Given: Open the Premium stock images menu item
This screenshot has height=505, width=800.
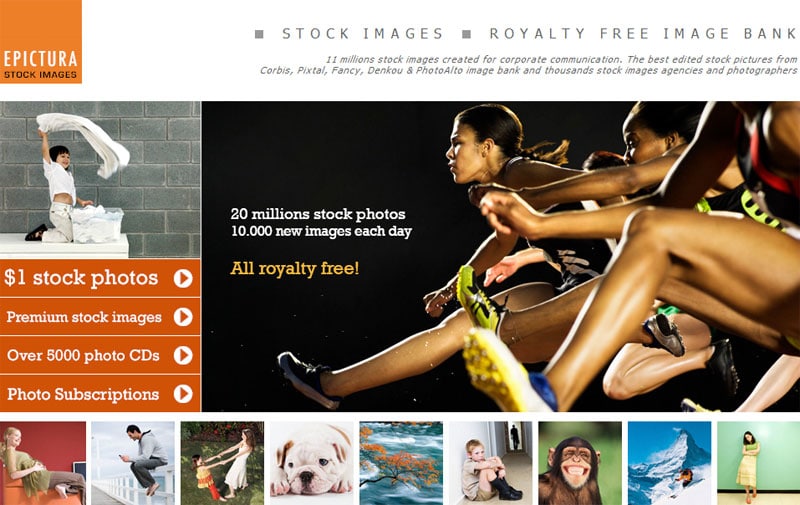Looking at the screenshot, I should (100, 317).
